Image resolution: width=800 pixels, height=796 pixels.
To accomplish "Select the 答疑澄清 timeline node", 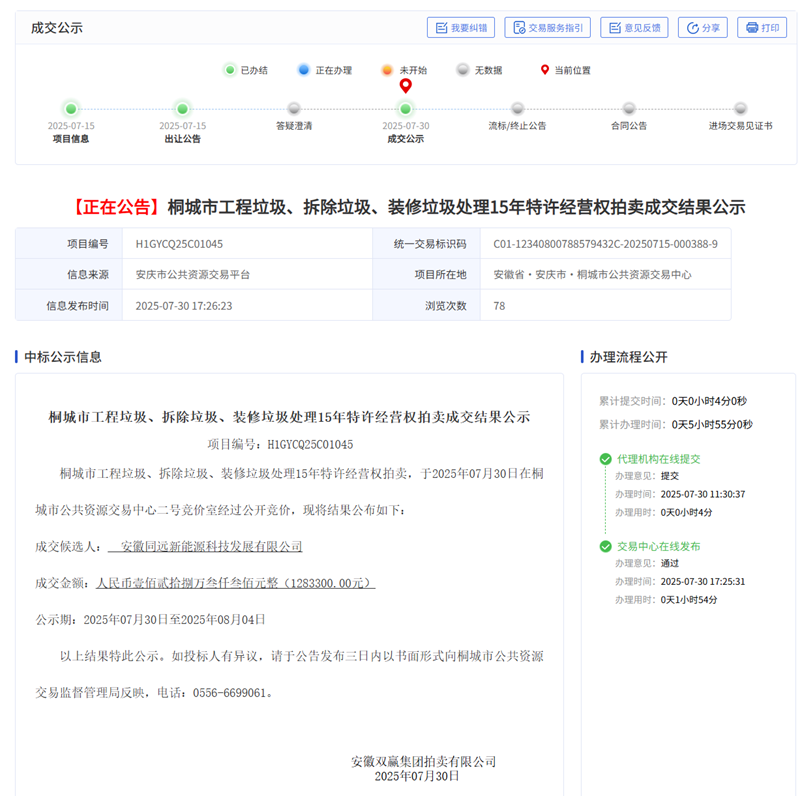I will point(294,108).
